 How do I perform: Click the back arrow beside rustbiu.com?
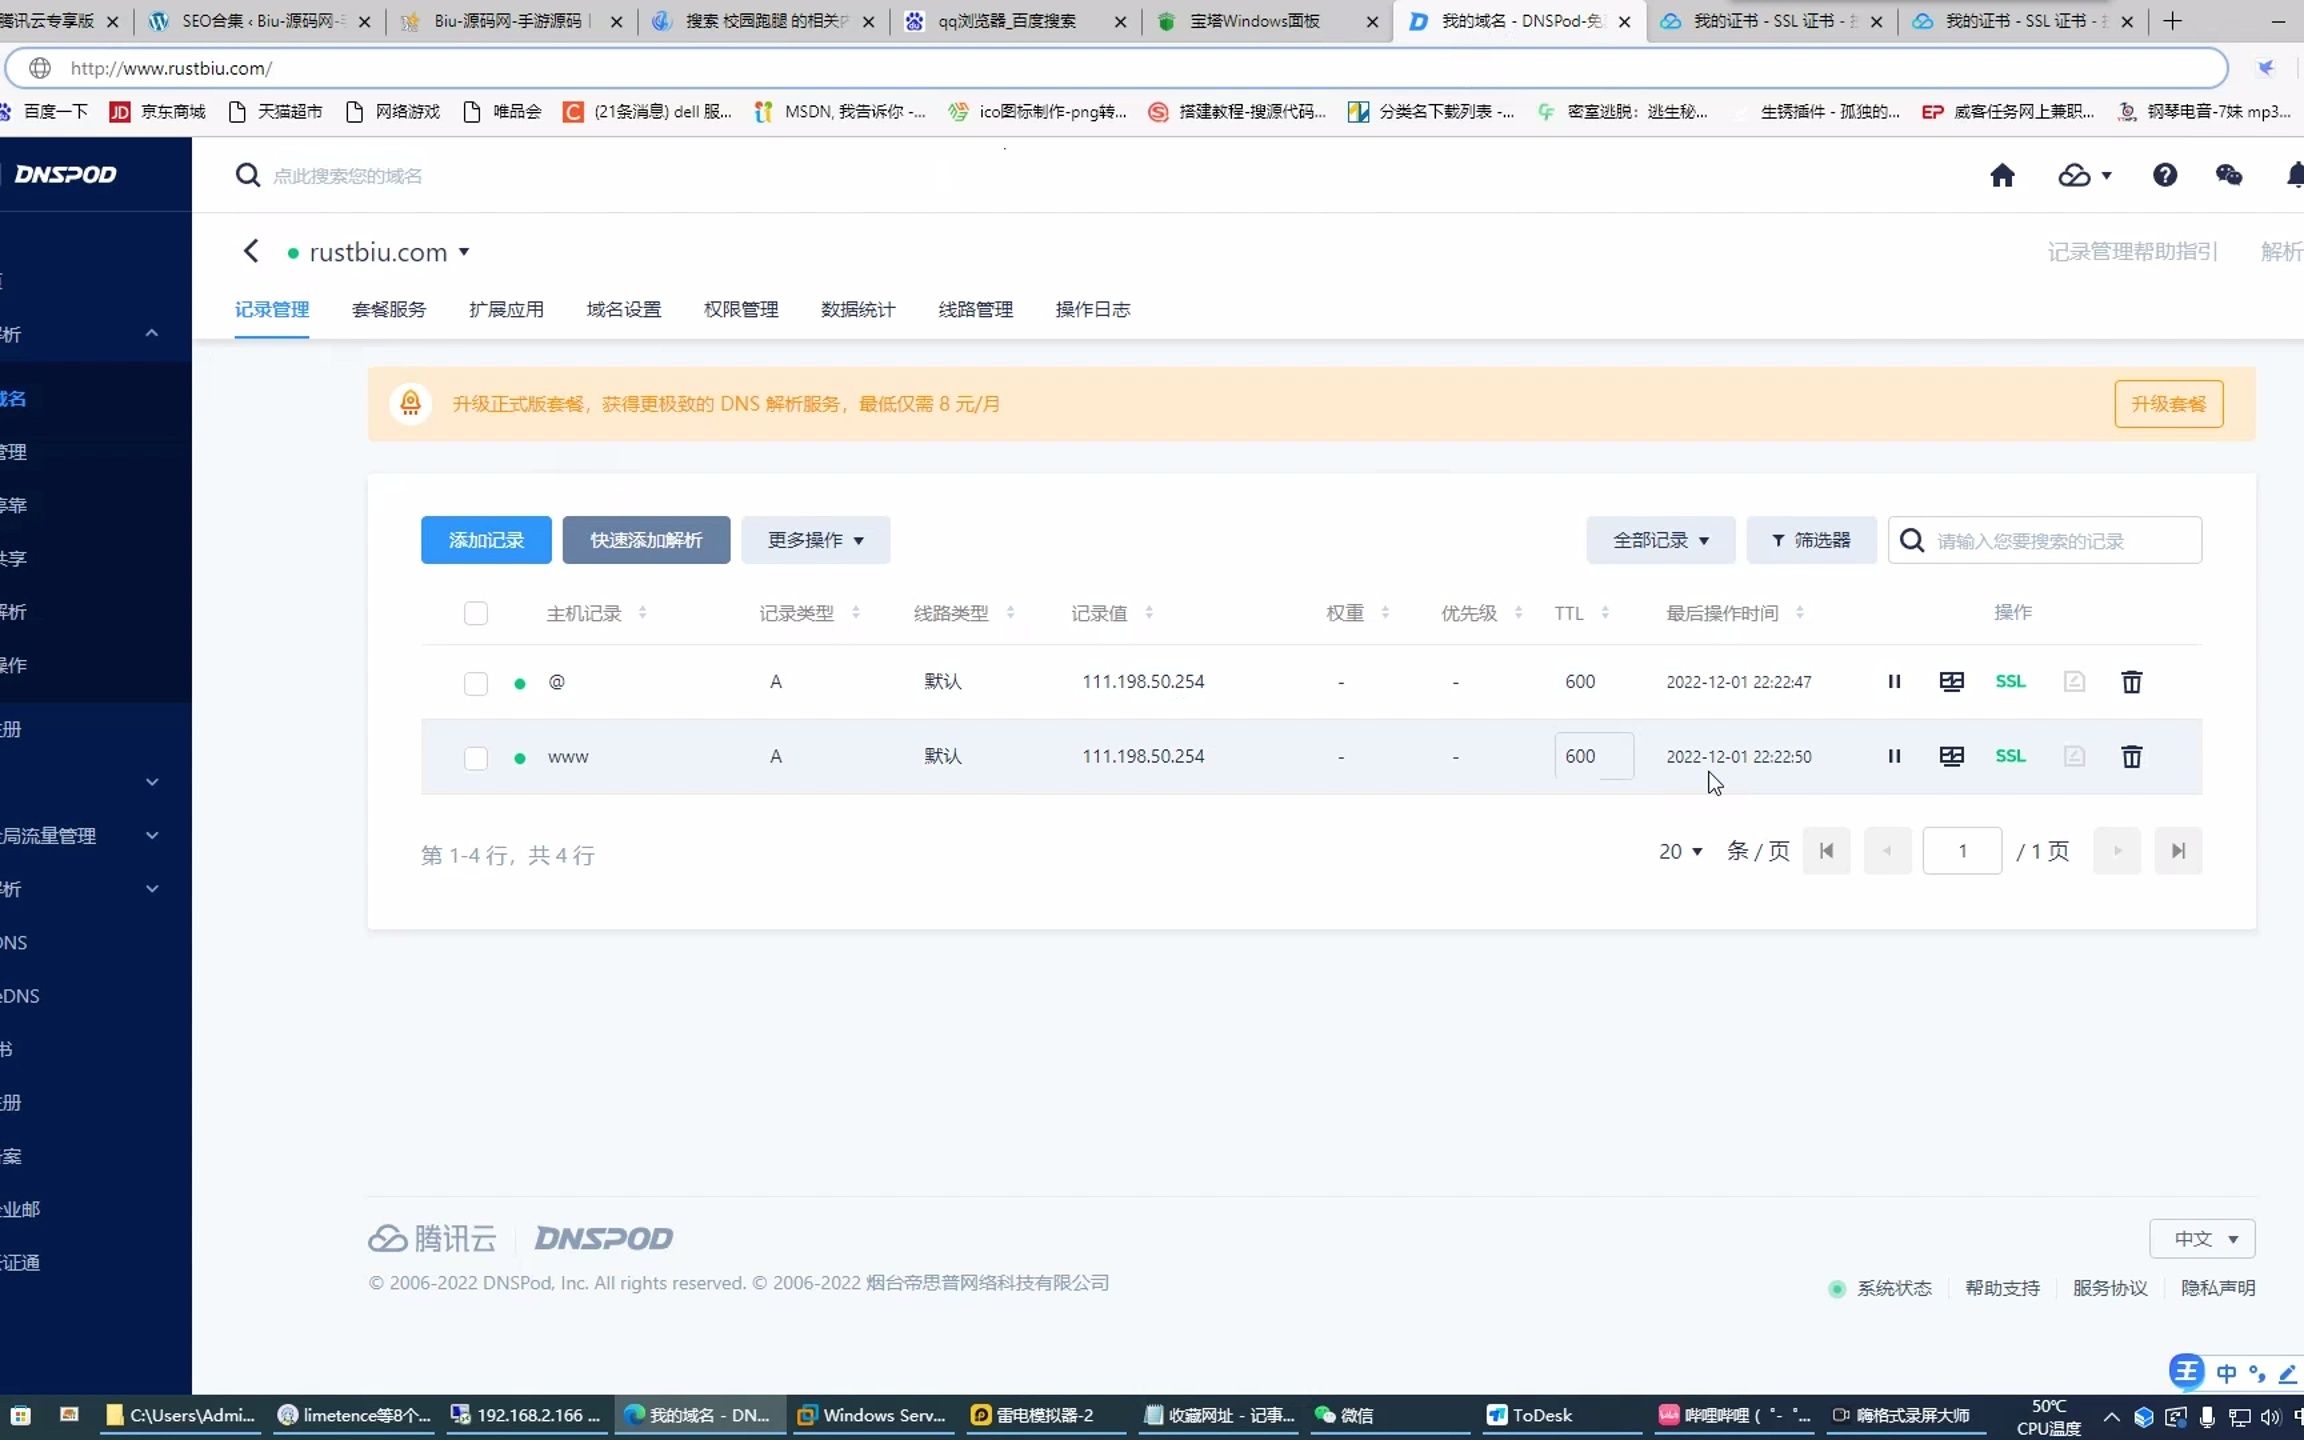[x=251, y=251]
